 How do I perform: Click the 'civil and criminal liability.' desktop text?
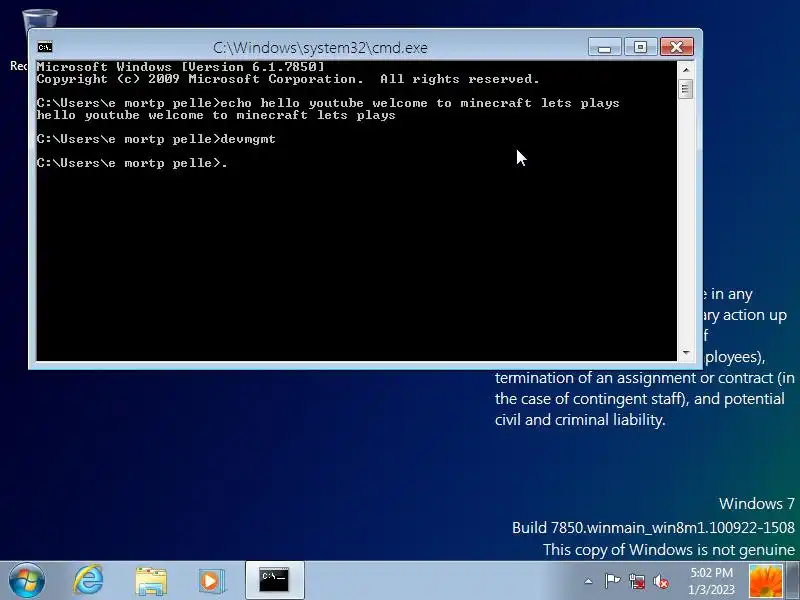tap(580, 419)
